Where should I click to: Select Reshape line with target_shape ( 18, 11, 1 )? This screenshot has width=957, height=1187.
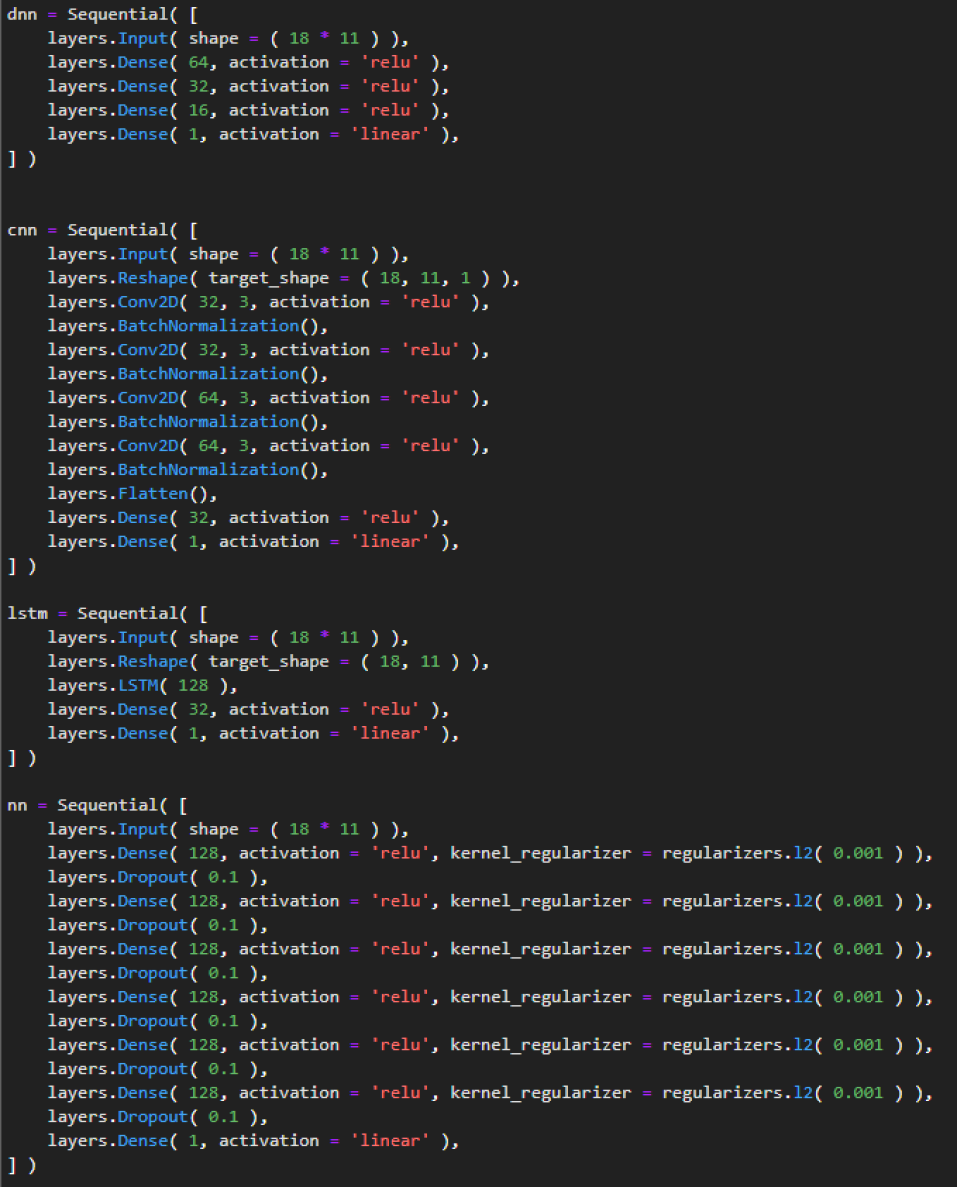284,278
